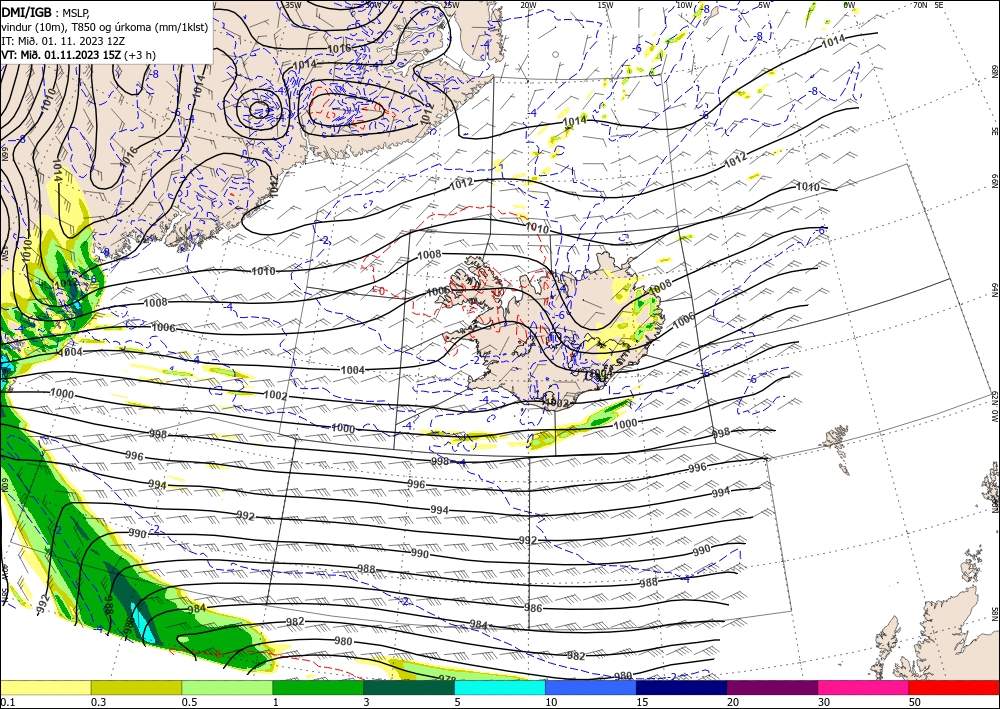
Task: Select the red 50+ legend swatch
Action: click(x=954, y=687)
